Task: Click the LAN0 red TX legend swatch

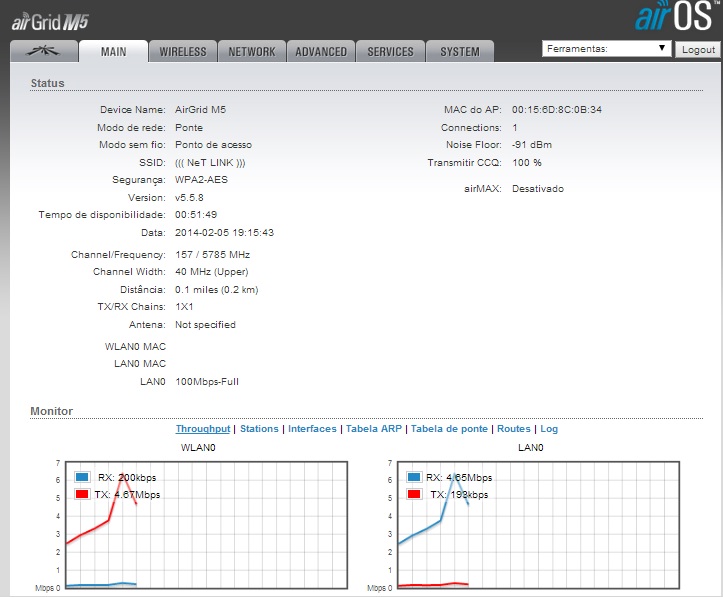Action: [x=414, y=494]
